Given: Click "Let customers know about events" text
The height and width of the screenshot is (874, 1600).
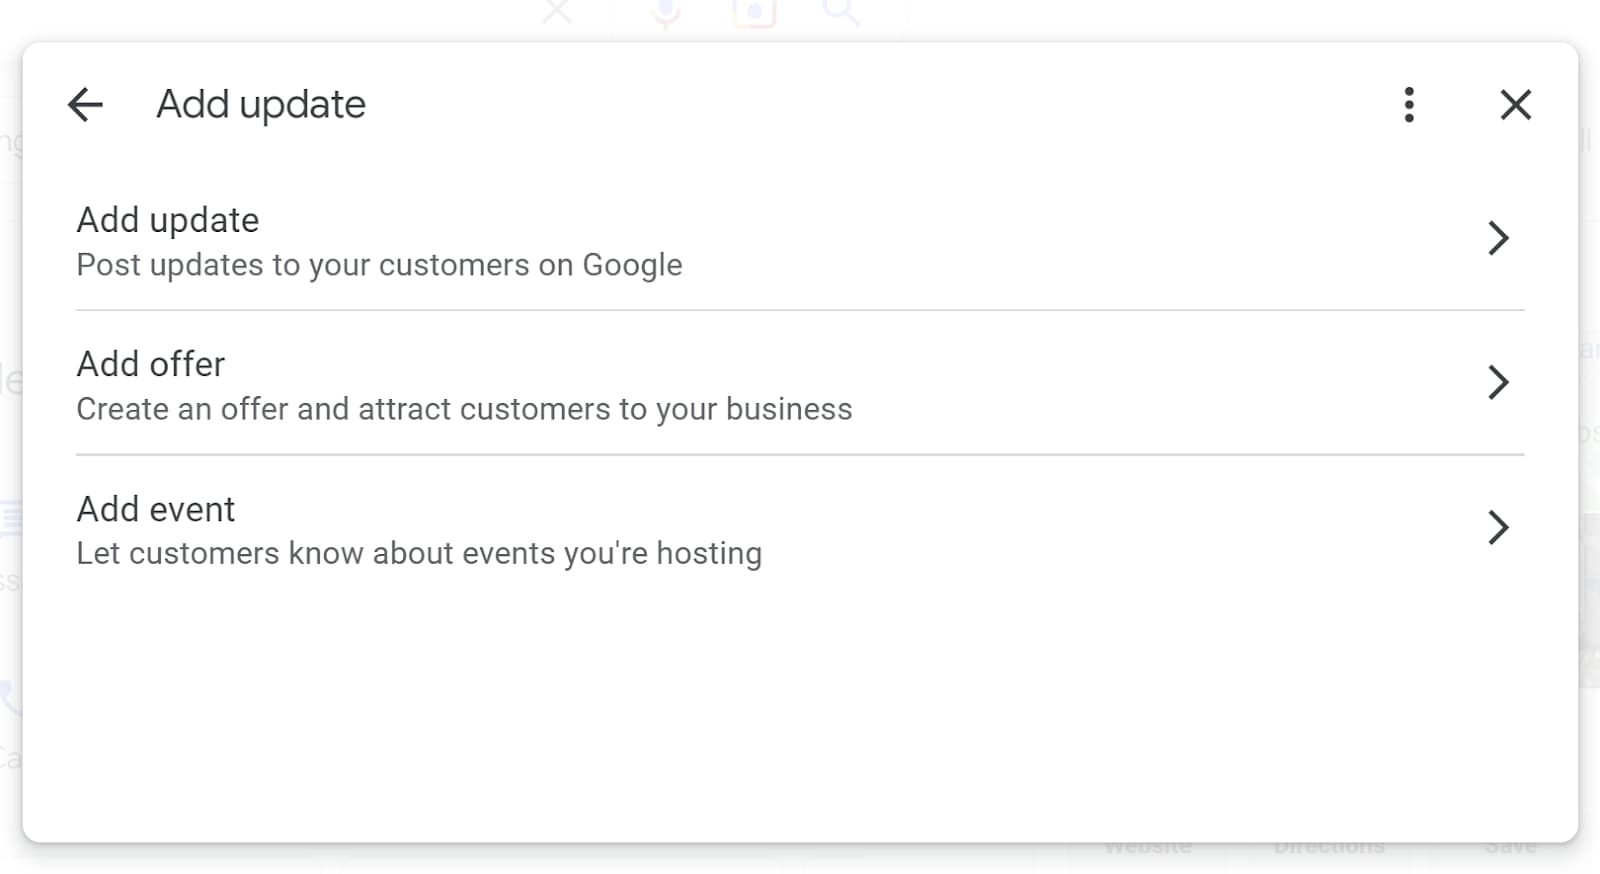Looking at the screenshot, I should coord(419,553).
